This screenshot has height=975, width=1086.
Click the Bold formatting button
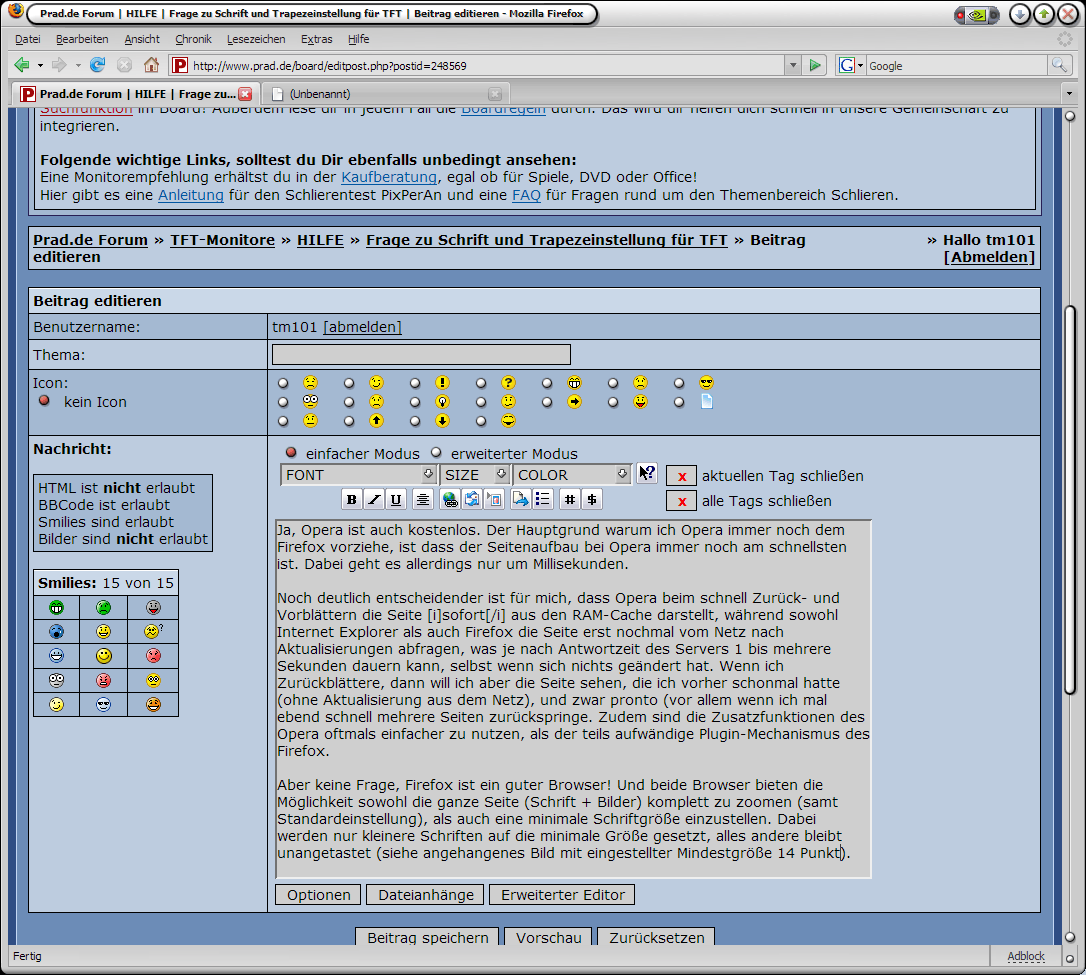(x=352, y=499)
